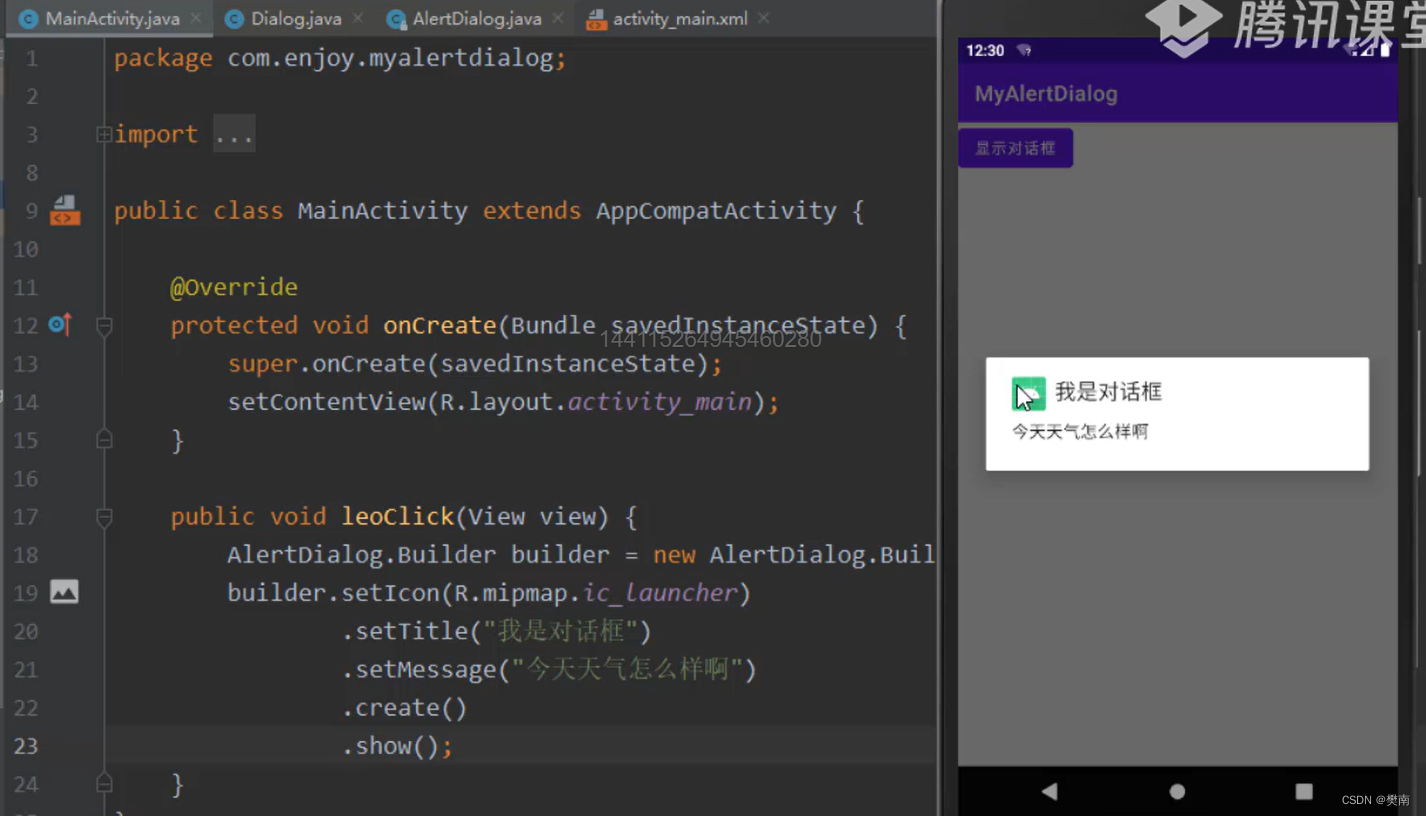This screenshot has height=816, width=1426.
Task: Click the battery icon in emulator status bar
Action: [x=1385, y=50]
